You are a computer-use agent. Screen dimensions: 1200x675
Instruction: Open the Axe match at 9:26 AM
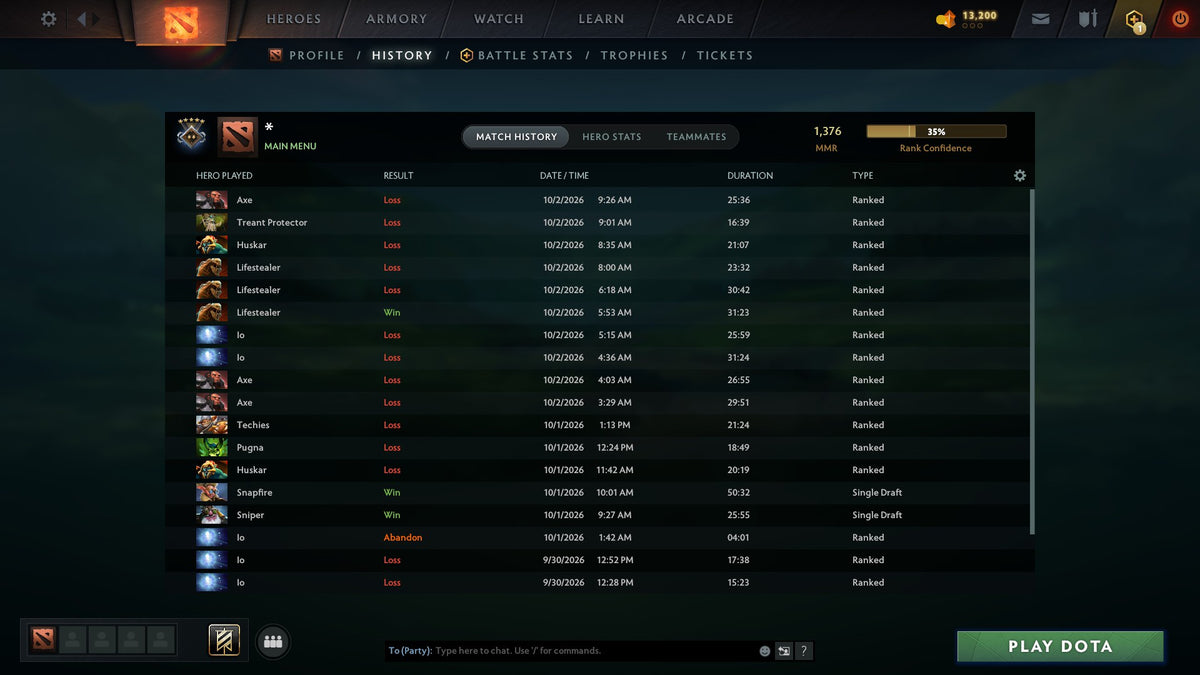coord(597,200)
